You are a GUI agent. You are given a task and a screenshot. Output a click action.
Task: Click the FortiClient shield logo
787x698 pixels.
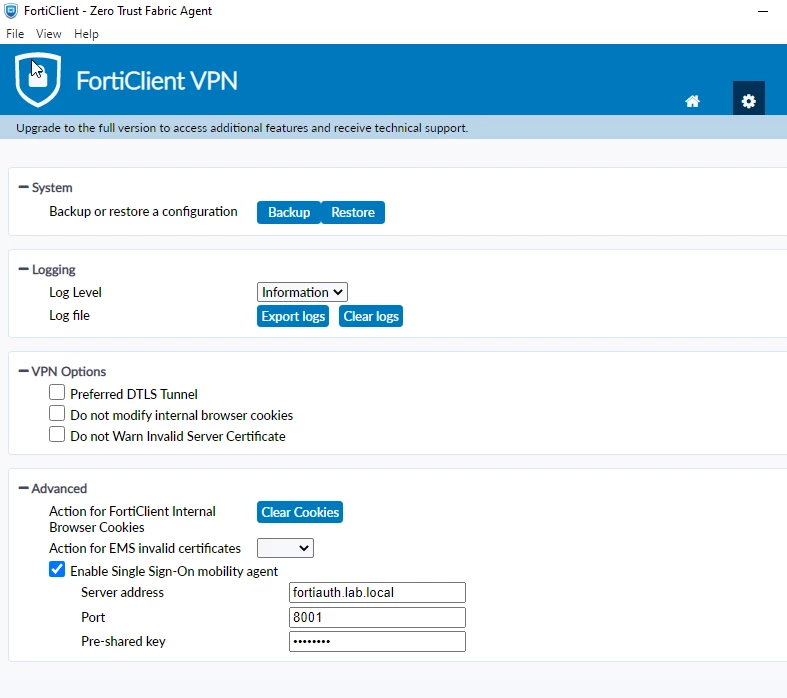point(38,80)
